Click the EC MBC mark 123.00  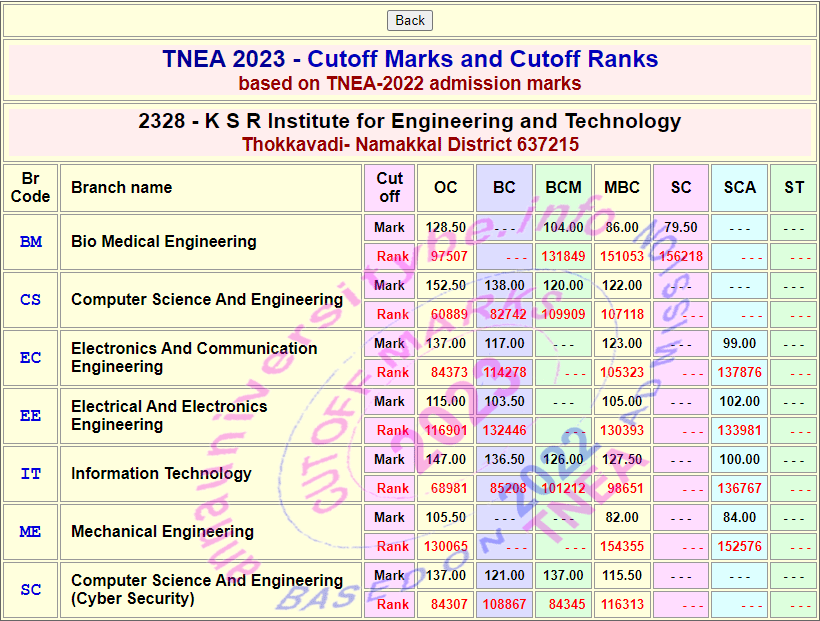pos(622,344)
